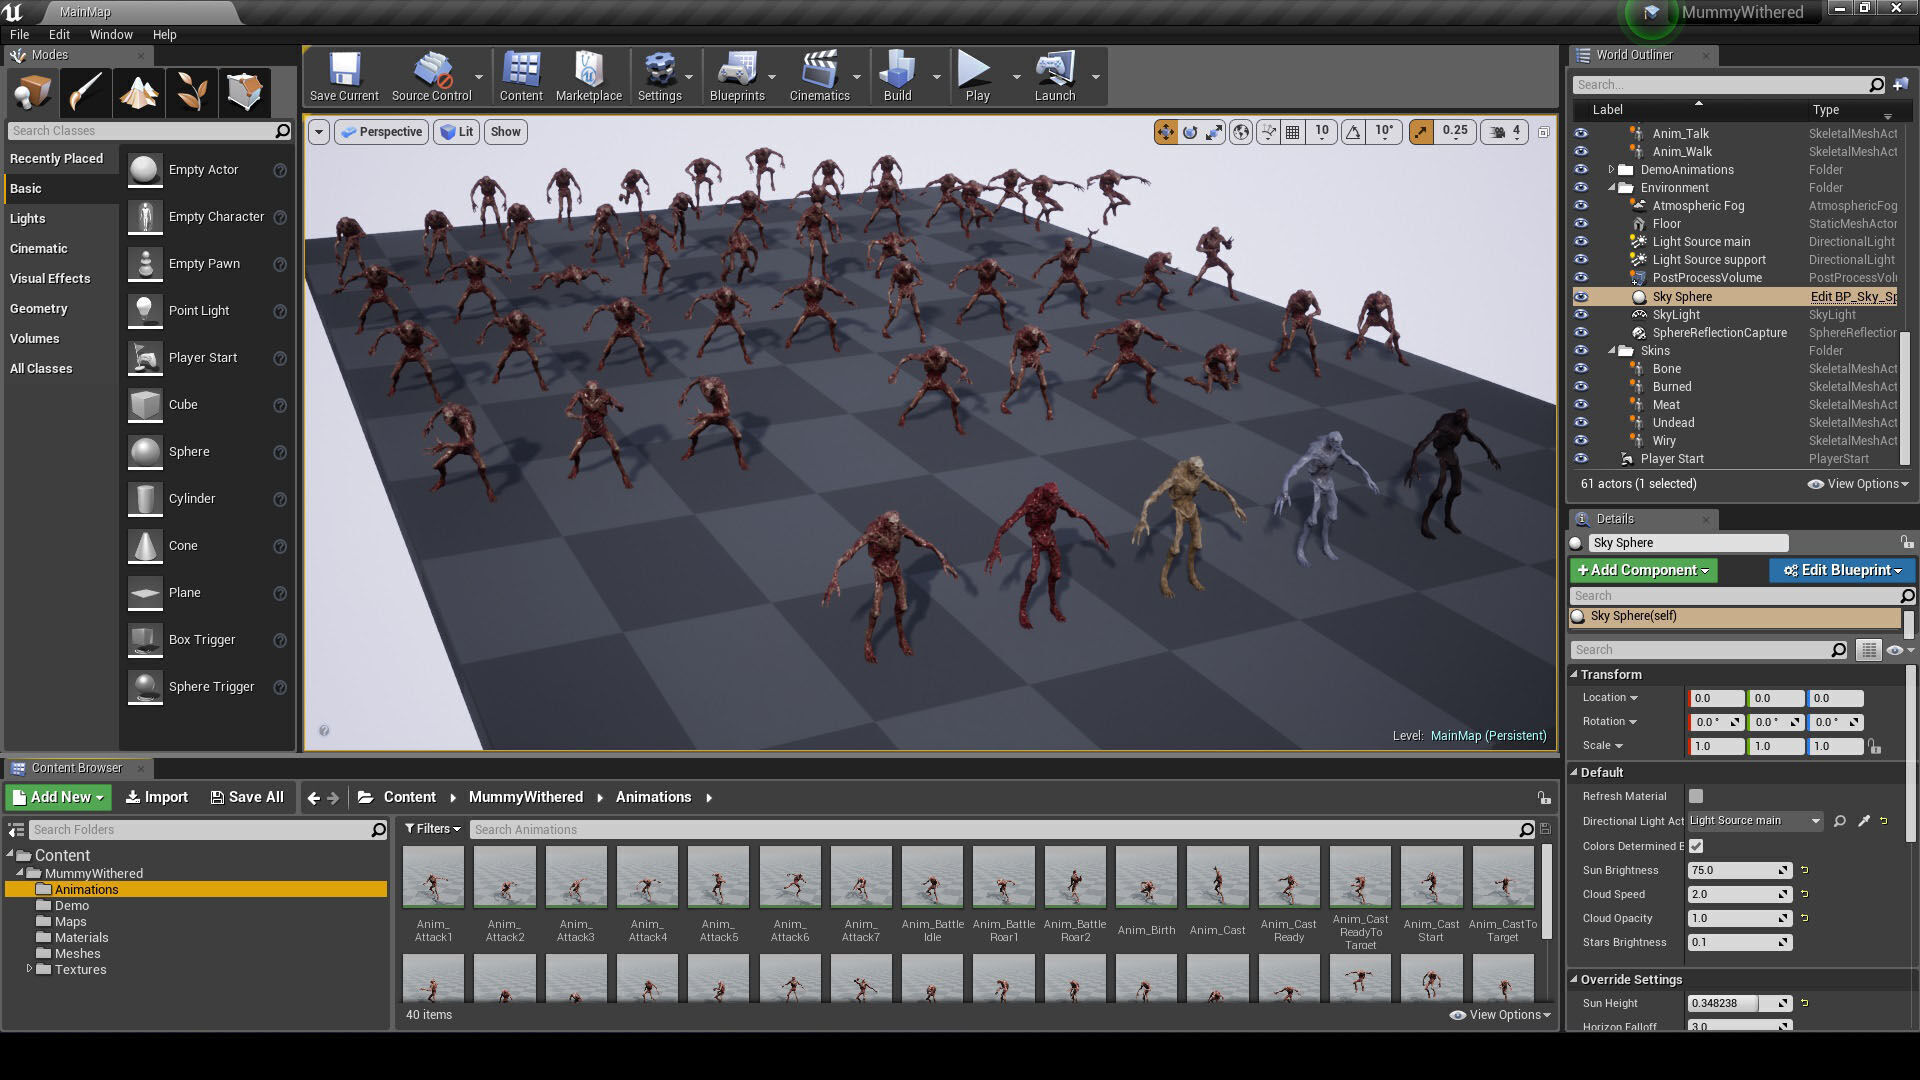Click the Show button in viewport
Screen dimensions: 1920x1080
[506, 132]
